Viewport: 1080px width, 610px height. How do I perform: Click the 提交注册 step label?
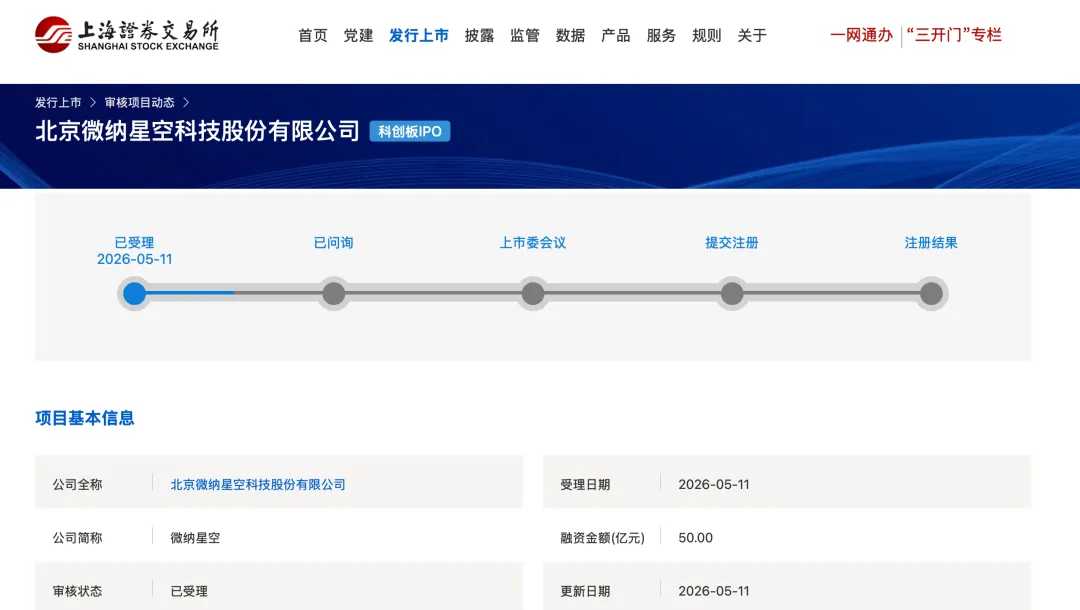[731, 242]
